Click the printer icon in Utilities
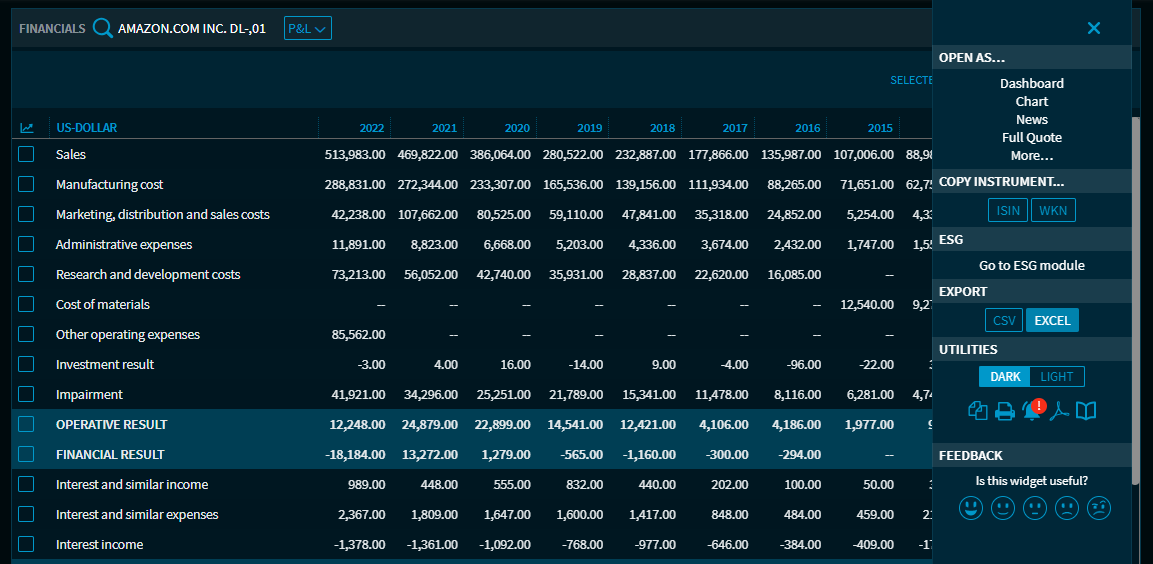Viewport: 1153px width, 564px height. (1004, 410)
